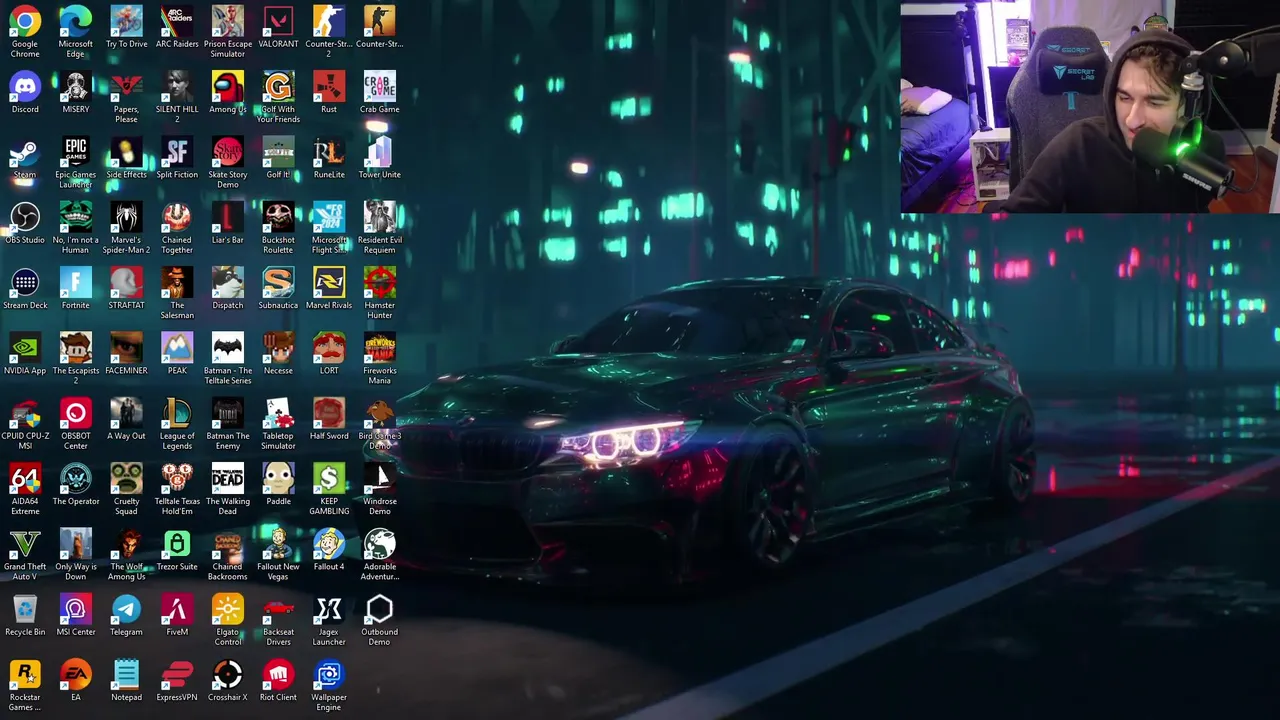Select the RuneLite icon

[329, 153]
